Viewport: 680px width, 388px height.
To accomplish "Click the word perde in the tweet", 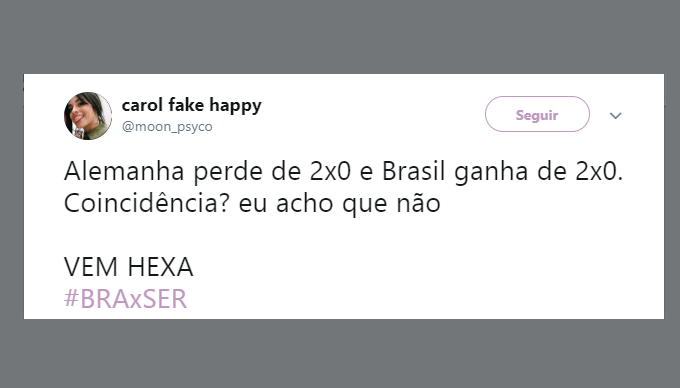I will [x=228, y=173].
